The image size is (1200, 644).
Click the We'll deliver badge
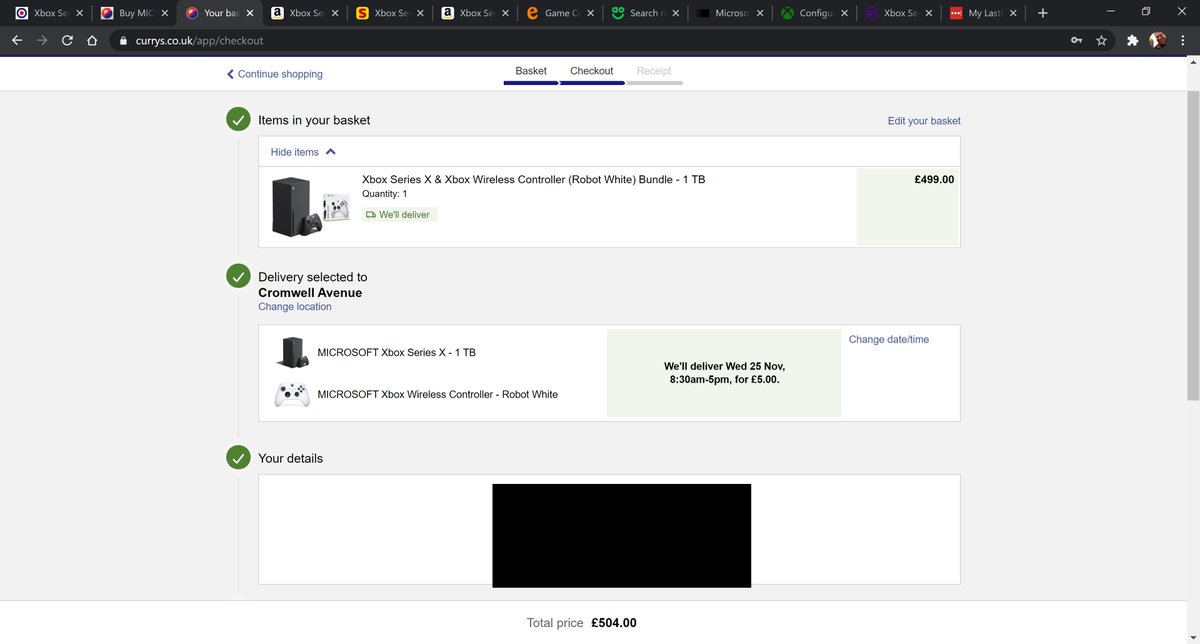tap(399, 215)
